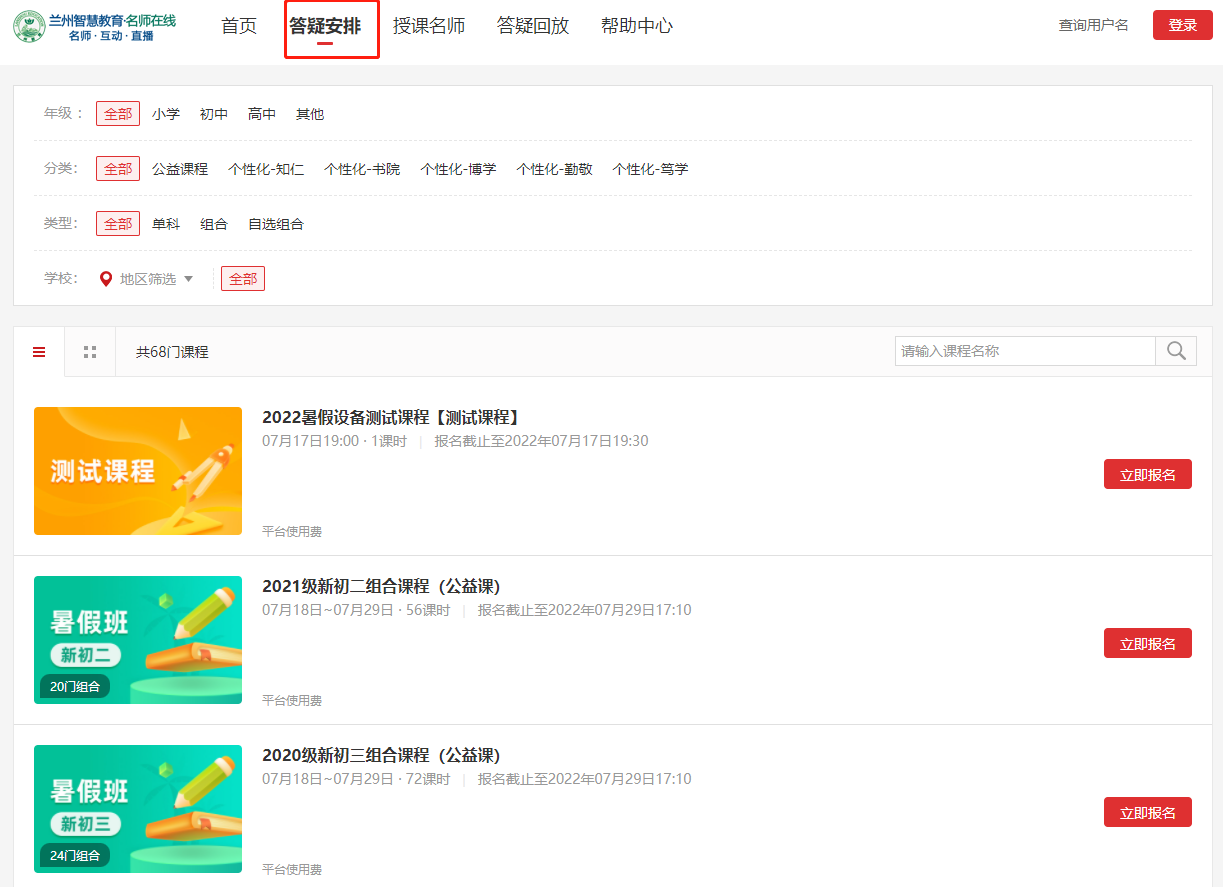Click the red 登录 login button
Image resolution: width=1223 pixels, height=887 pixels.
[x=1182, y=25]
